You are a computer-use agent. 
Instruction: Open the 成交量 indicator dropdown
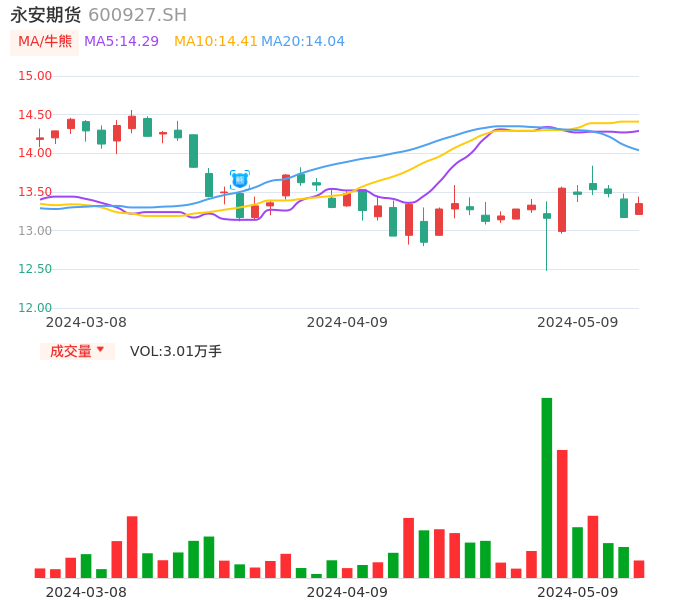[77, 351]
